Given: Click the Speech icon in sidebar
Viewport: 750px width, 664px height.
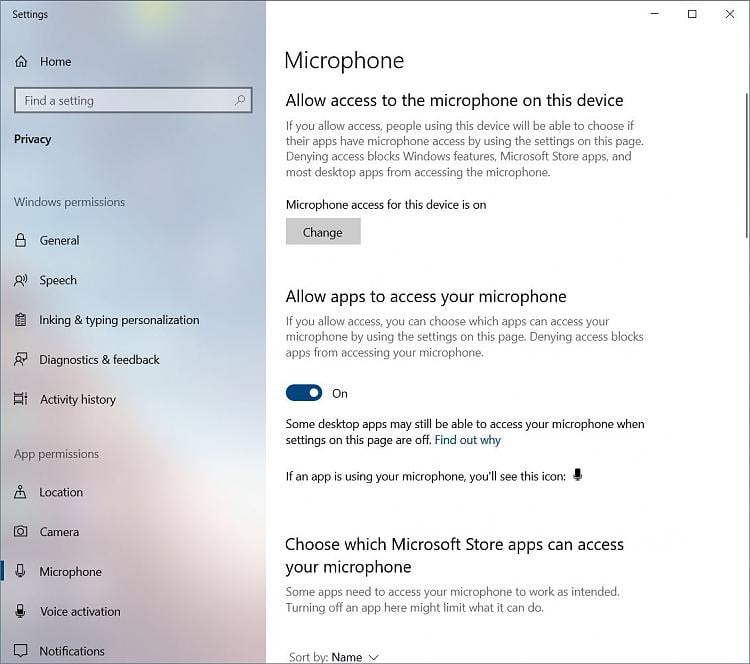Looking at the screenshot, I should point(21,280).
